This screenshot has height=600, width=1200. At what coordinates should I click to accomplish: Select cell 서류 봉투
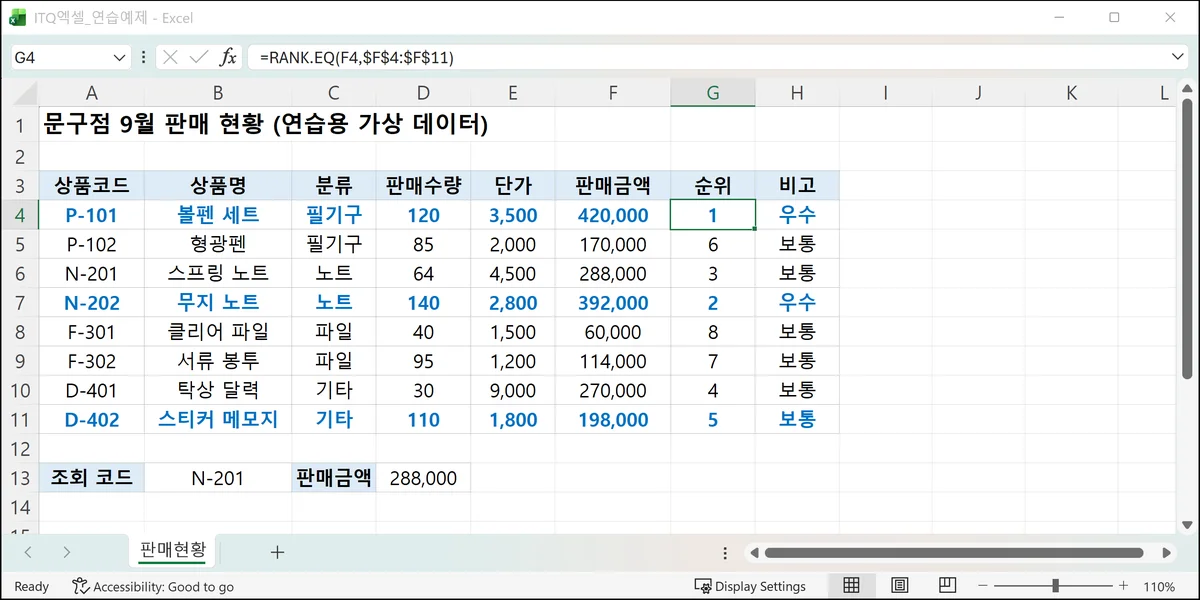tap(218, 361)
